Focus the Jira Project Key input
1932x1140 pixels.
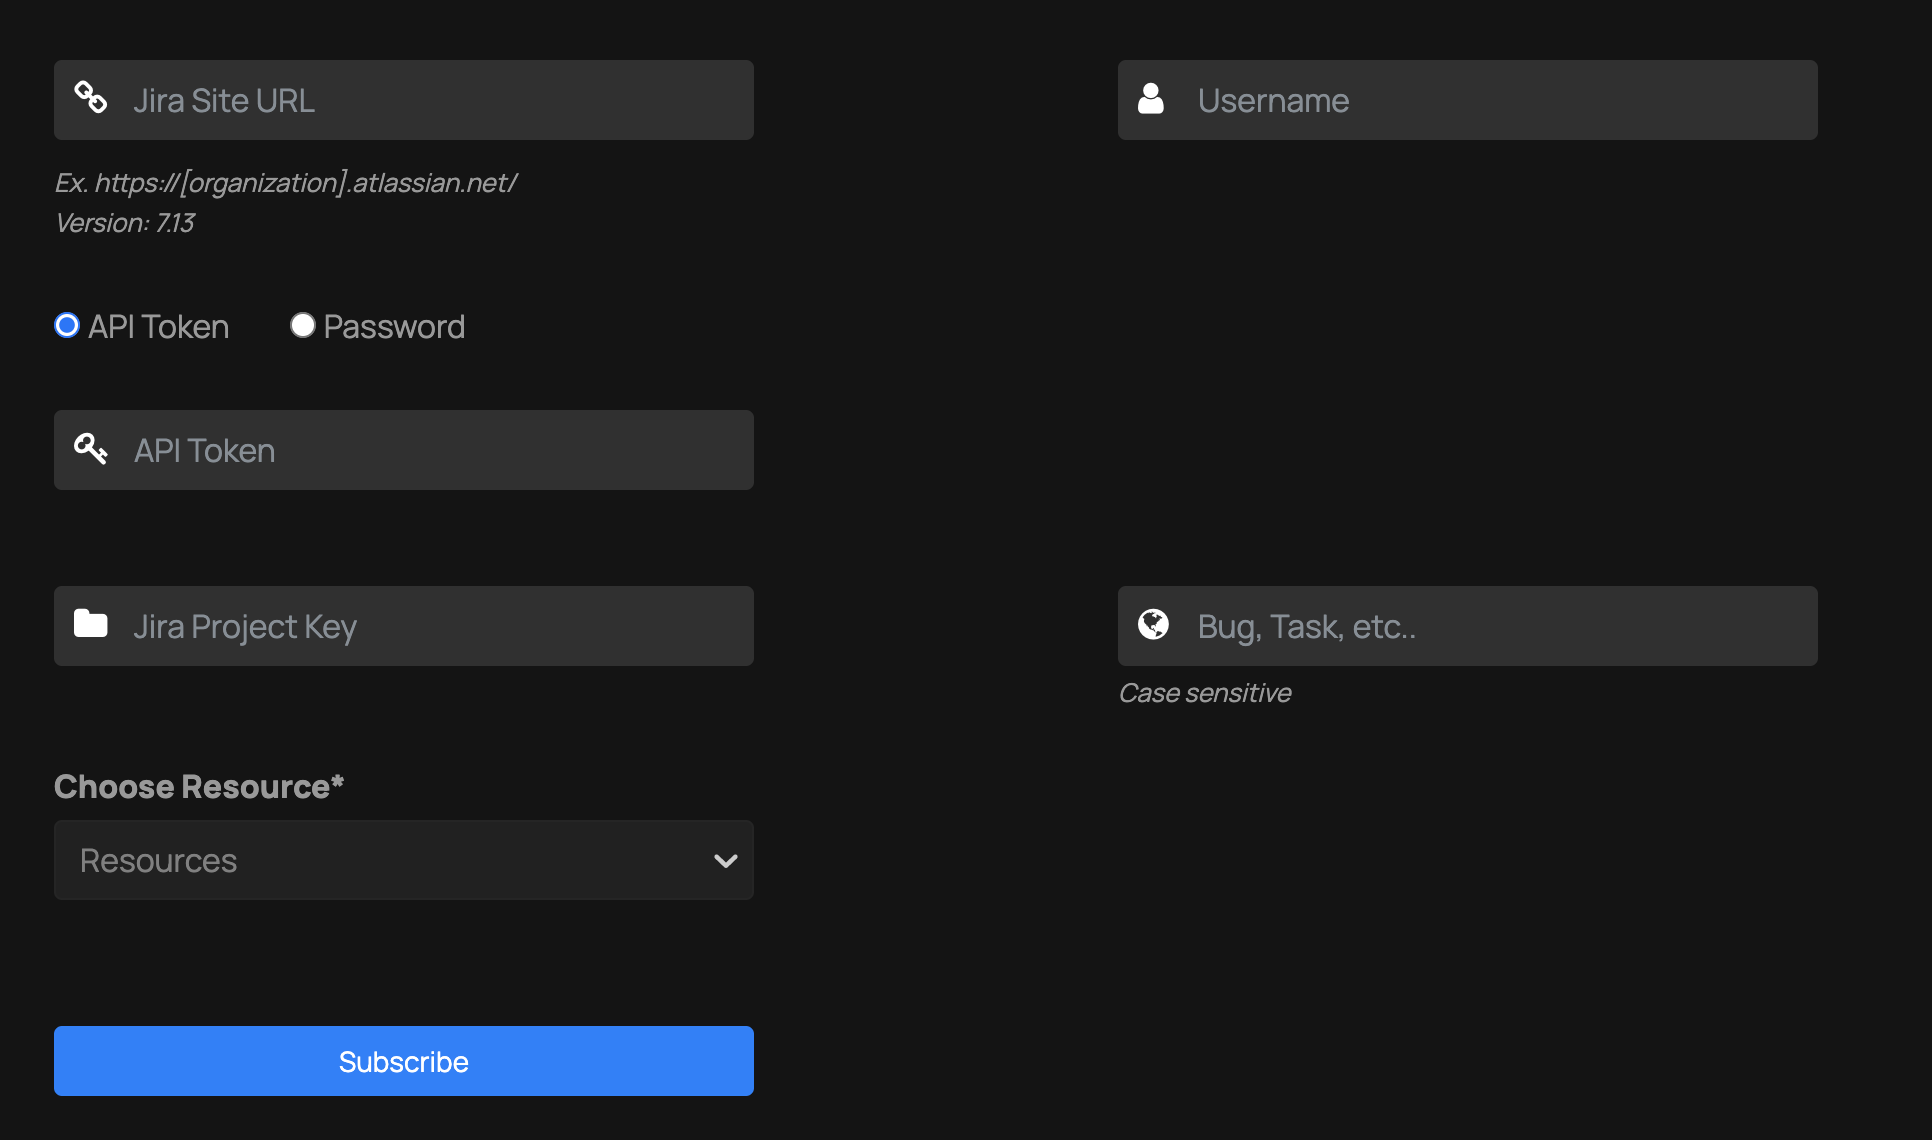click(x=404, y=626)
